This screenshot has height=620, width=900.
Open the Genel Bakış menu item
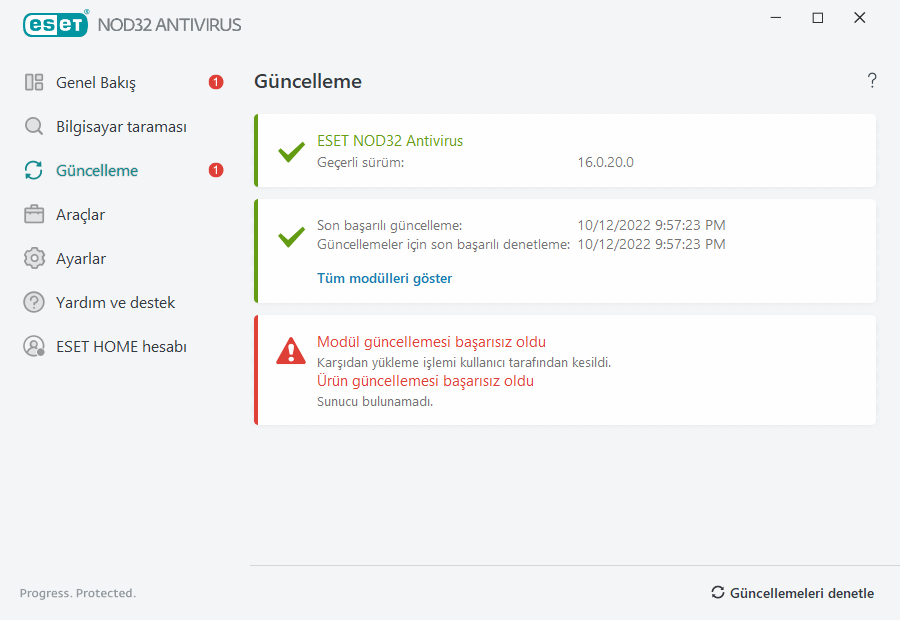[96, 83]
